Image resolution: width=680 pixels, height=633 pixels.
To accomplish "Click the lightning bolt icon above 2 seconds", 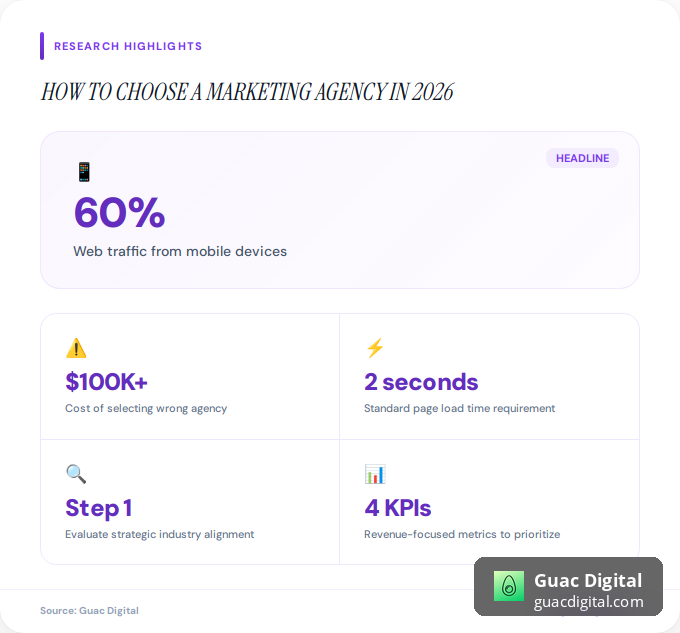I will coord(375,348).
